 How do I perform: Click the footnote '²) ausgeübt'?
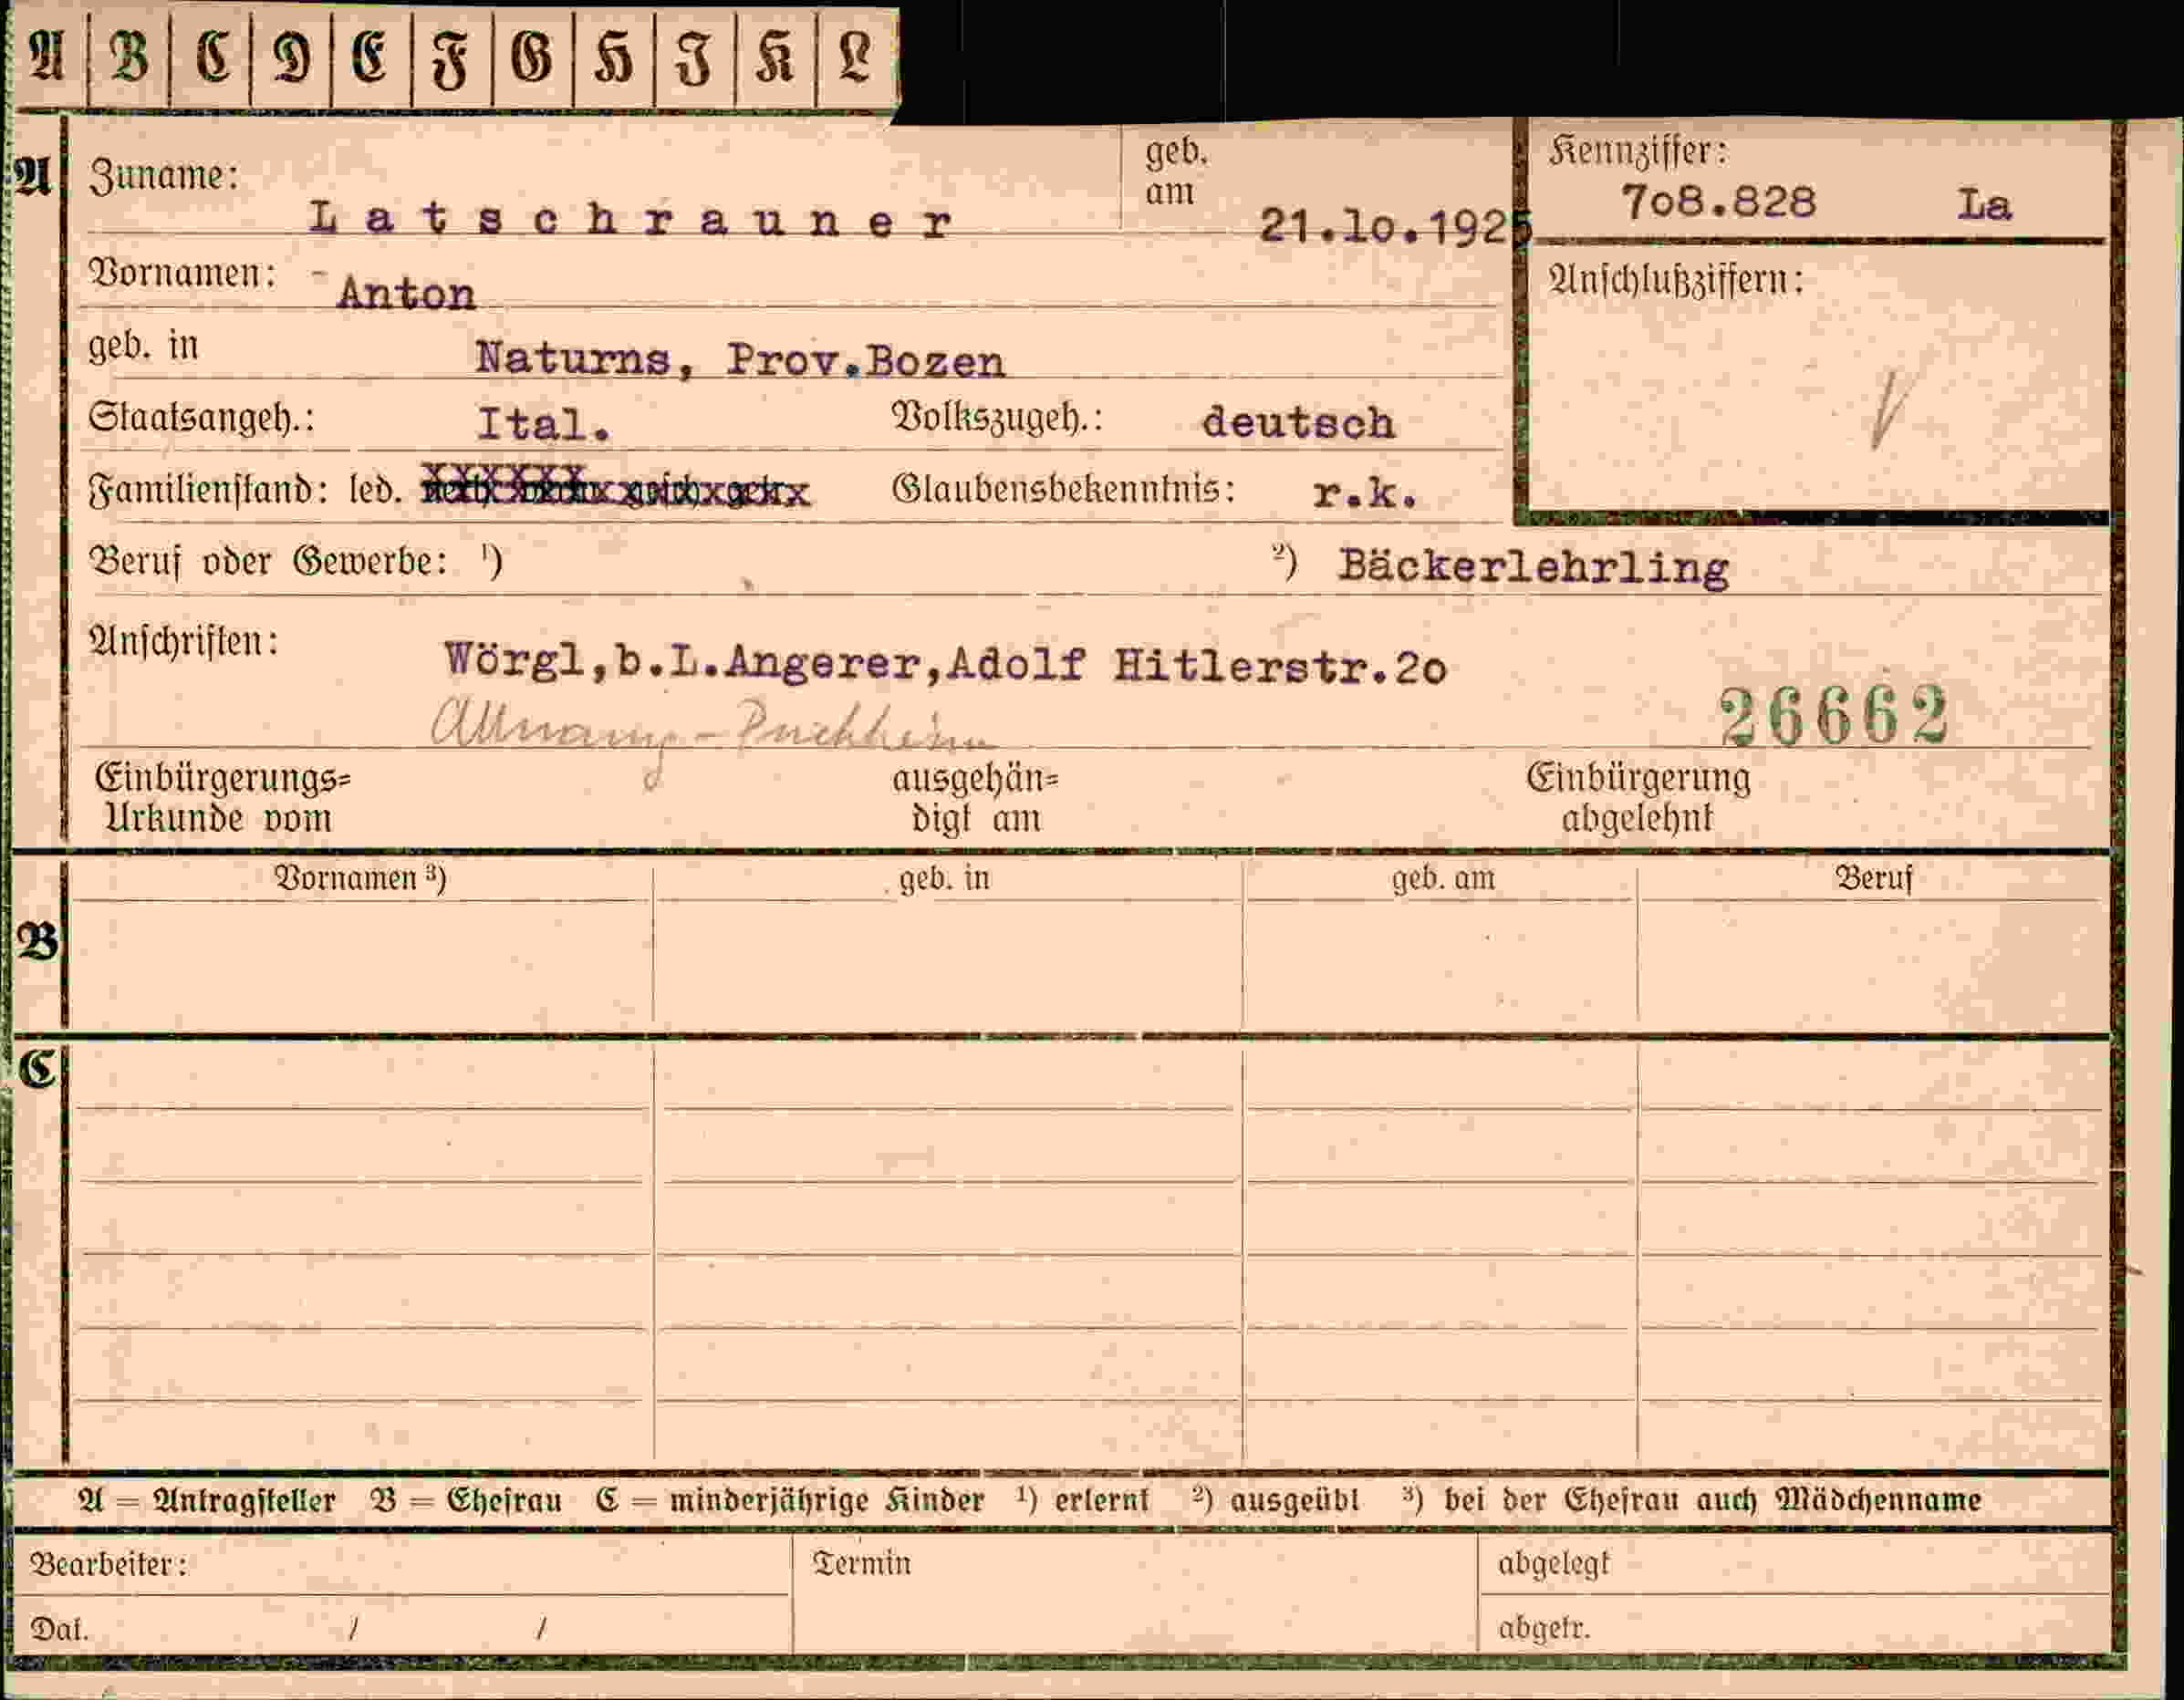coord(1276,1500)
